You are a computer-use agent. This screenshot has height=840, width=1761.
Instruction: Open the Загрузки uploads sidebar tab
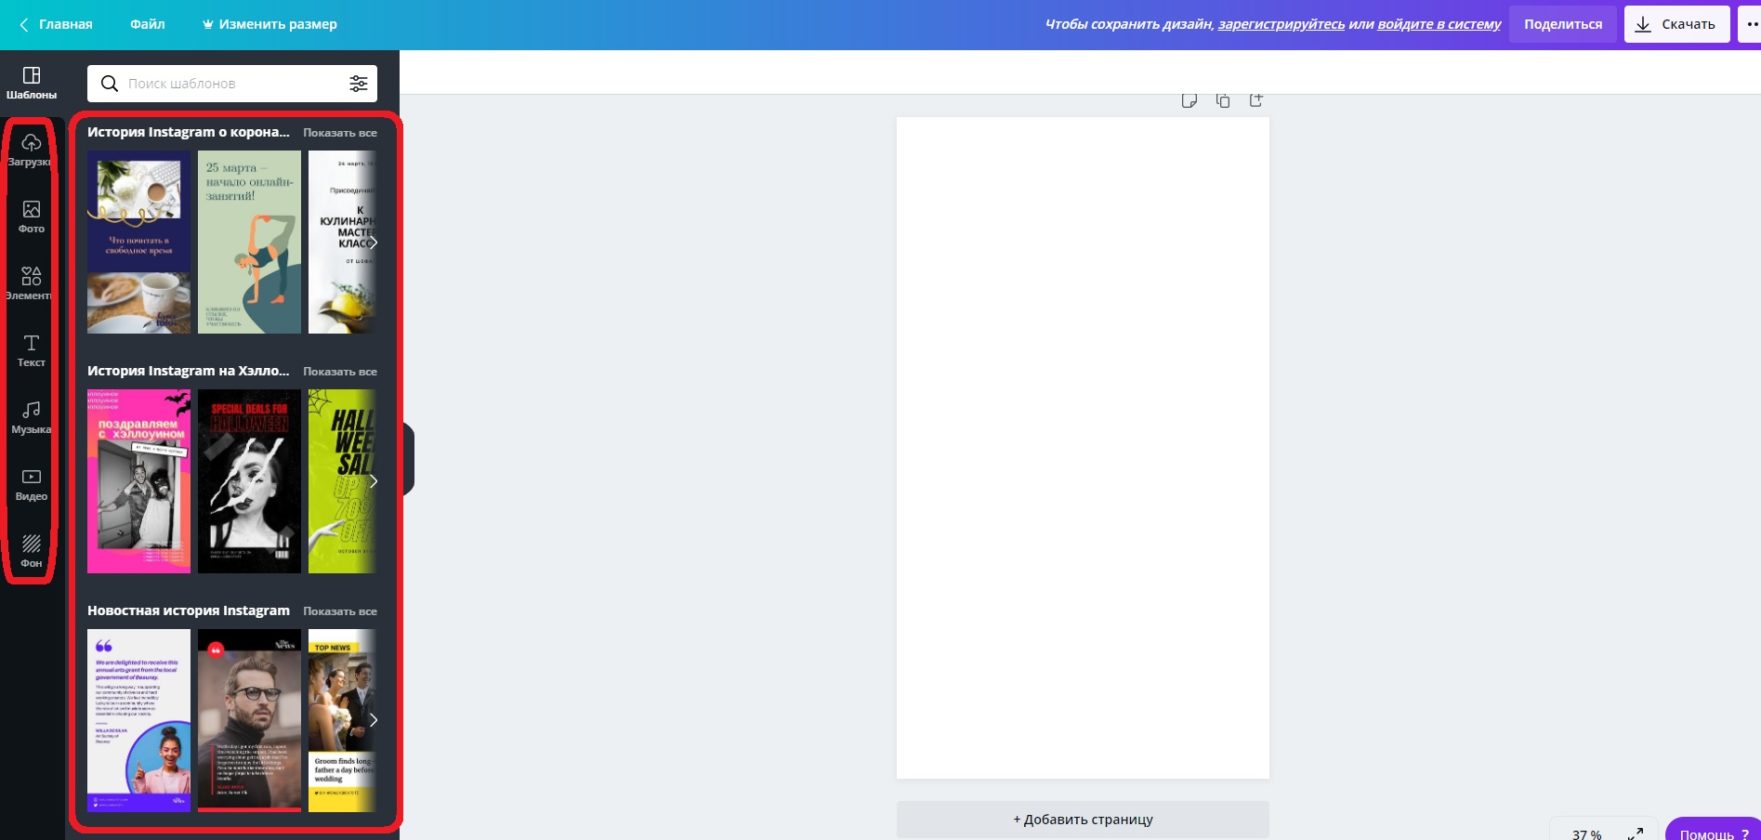pyautogui.click(x=31, y=150)
